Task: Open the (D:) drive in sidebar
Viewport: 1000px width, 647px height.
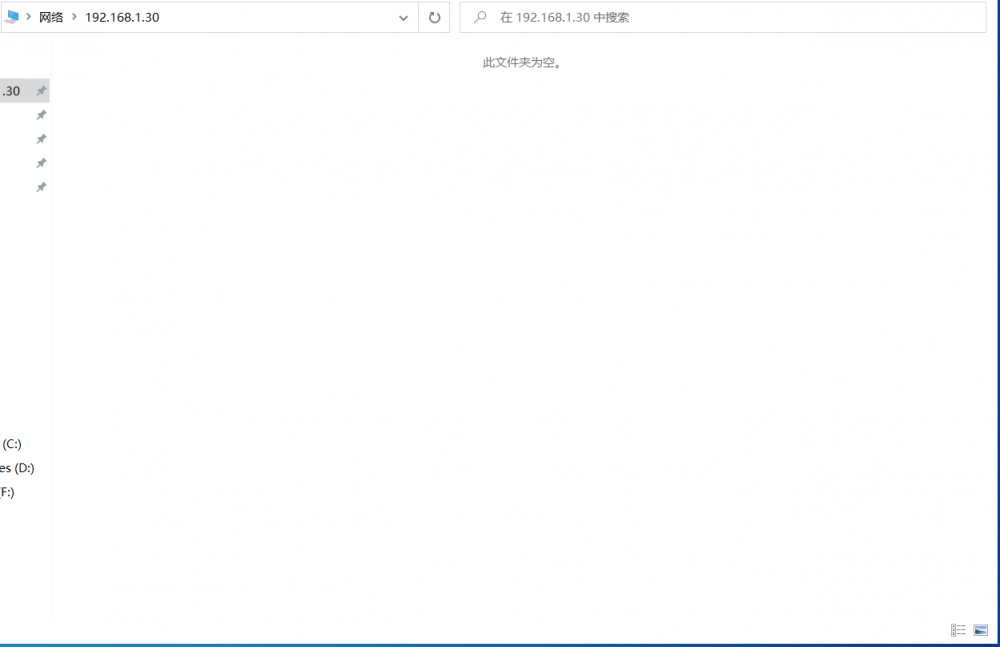Action: click(17, 468)
